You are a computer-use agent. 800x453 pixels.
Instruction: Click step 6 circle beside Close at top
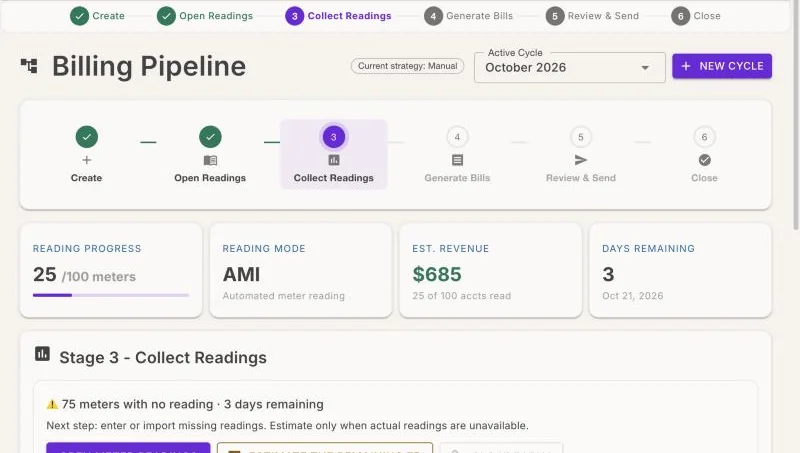(680, 16)
